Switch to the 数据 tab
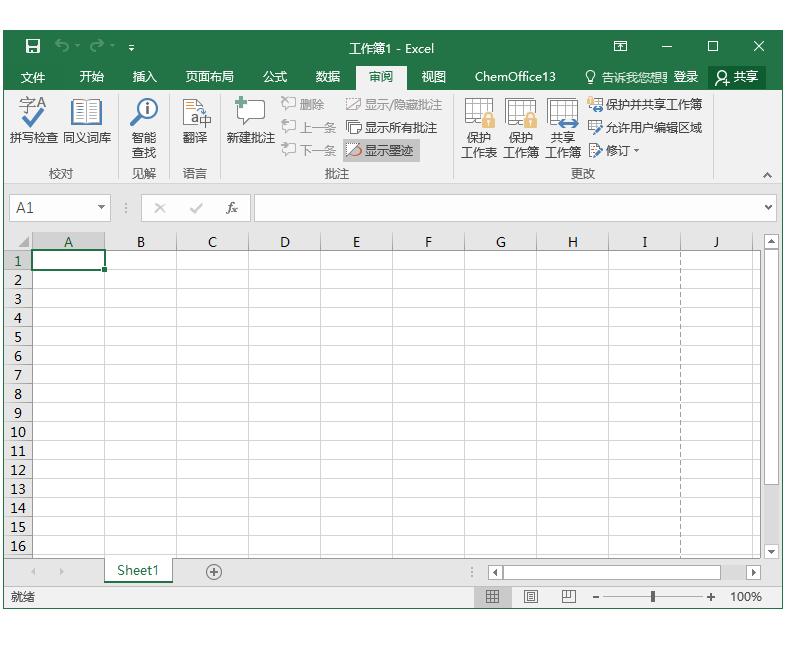The width and height of the screenshot is (787, 645). (x=328, y=77)
